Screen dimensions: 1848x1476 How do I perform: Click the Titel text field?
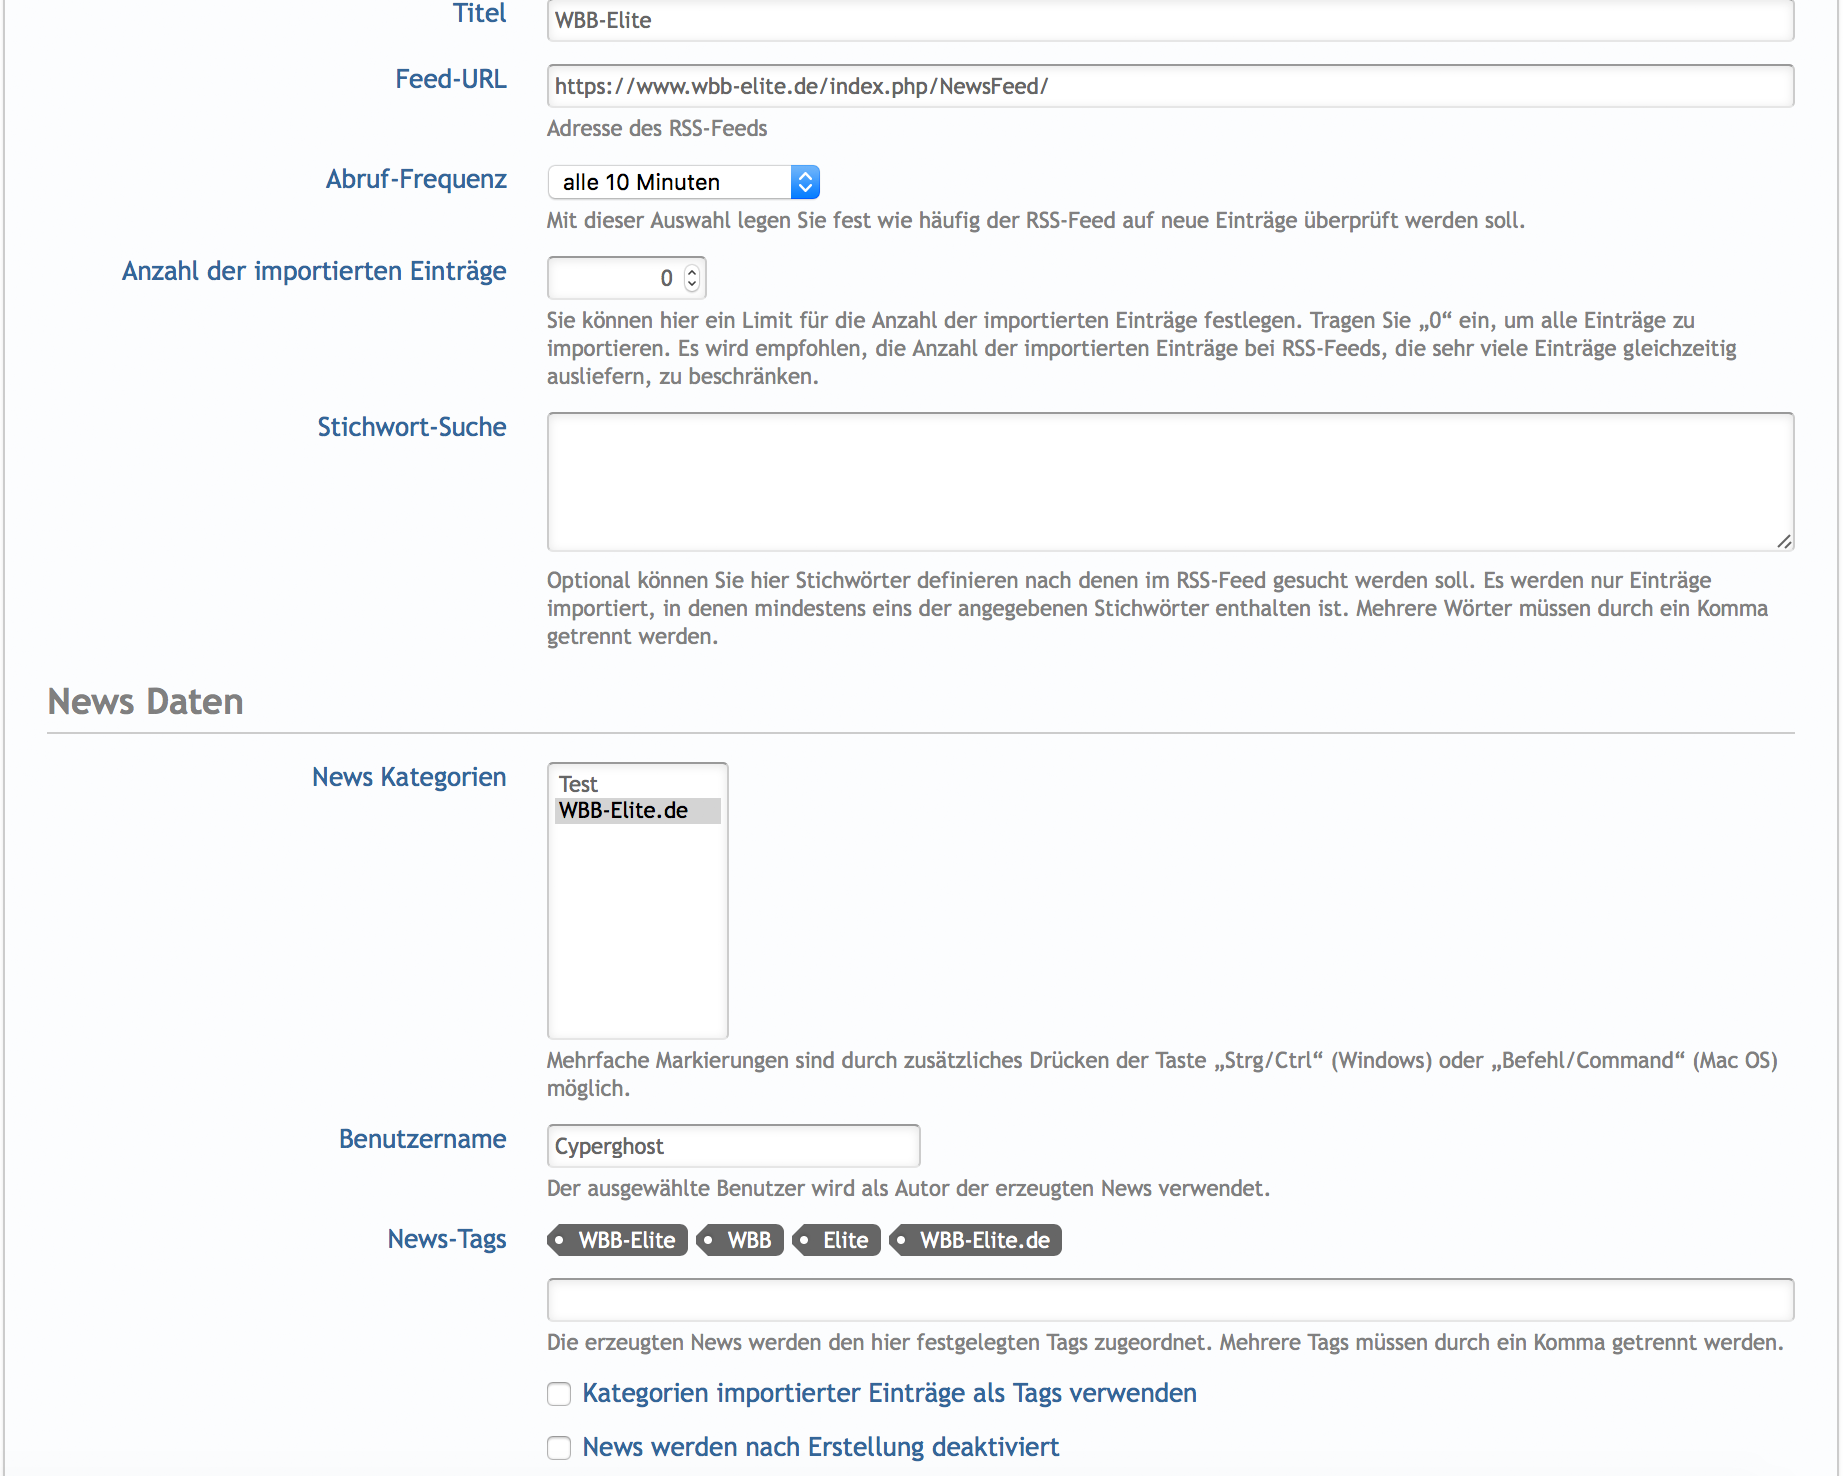click(1170, 21)
